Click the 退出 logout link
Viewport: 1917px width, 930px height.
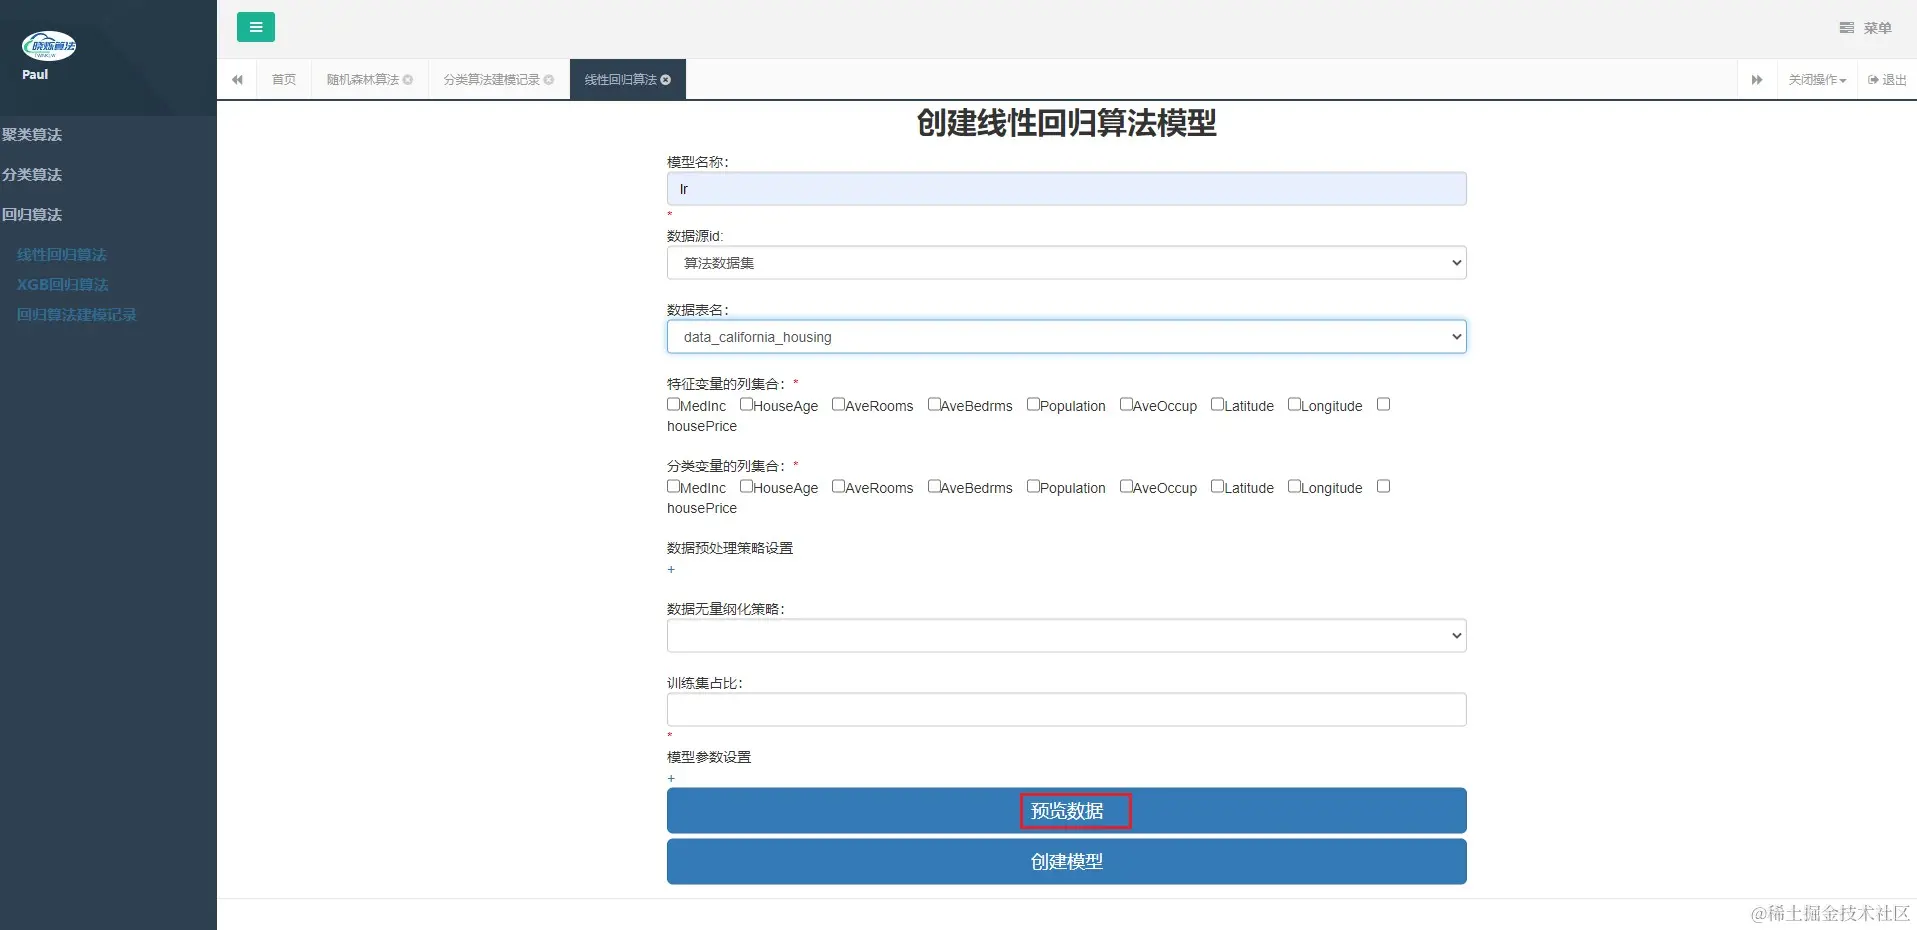tap(1887, 80)
